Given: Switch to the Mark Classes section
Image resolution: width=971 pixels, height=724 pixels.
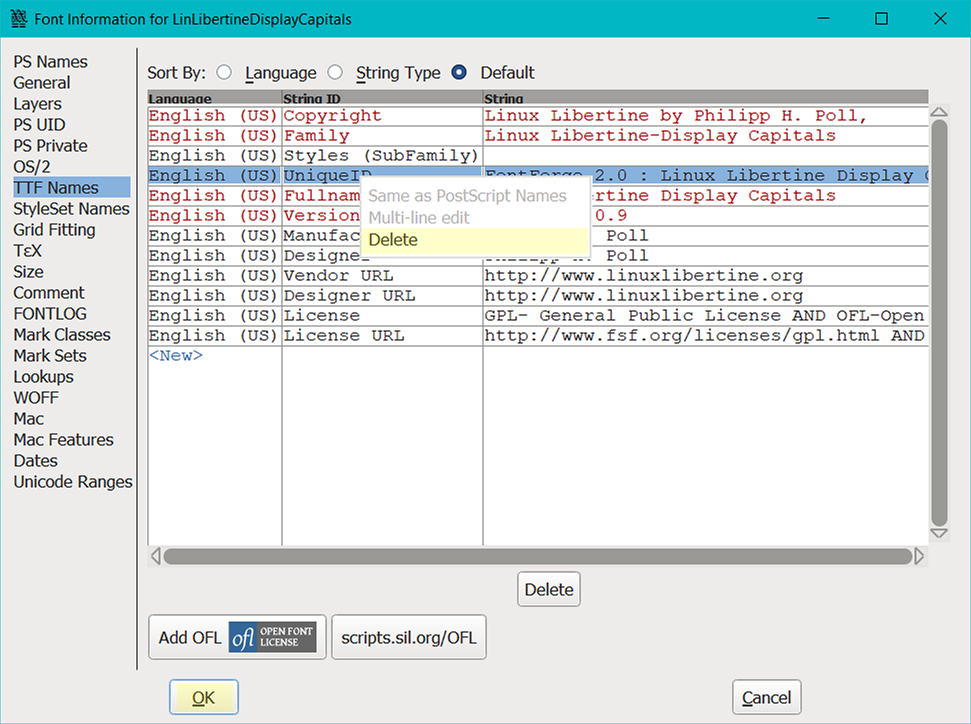Looking at the screenshot, I should pos(62,335).
